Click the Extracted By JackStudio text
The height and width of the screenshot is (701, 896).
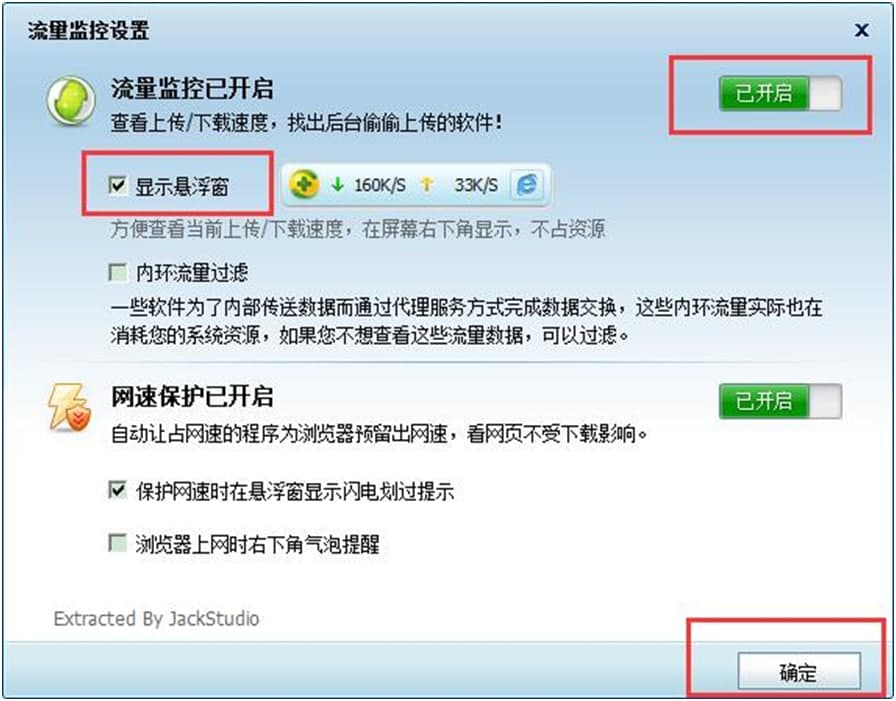point(157,618)
